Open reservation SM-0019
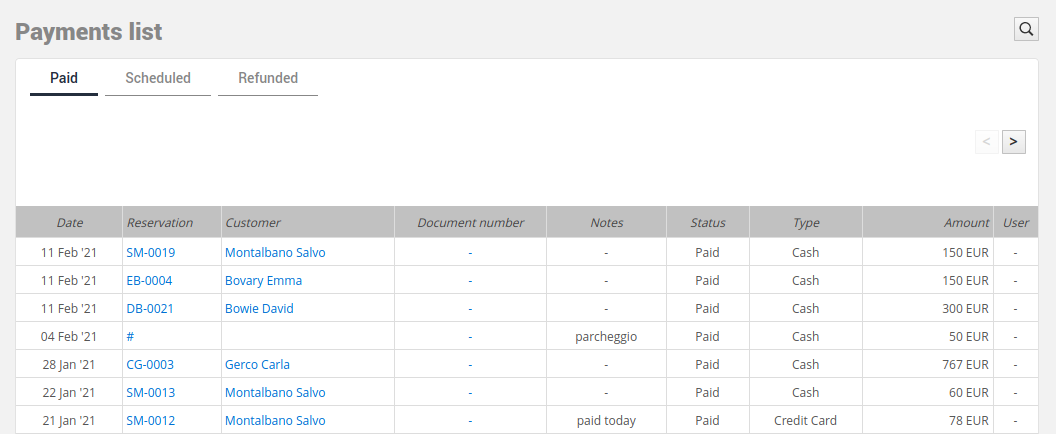 [151, 253]
